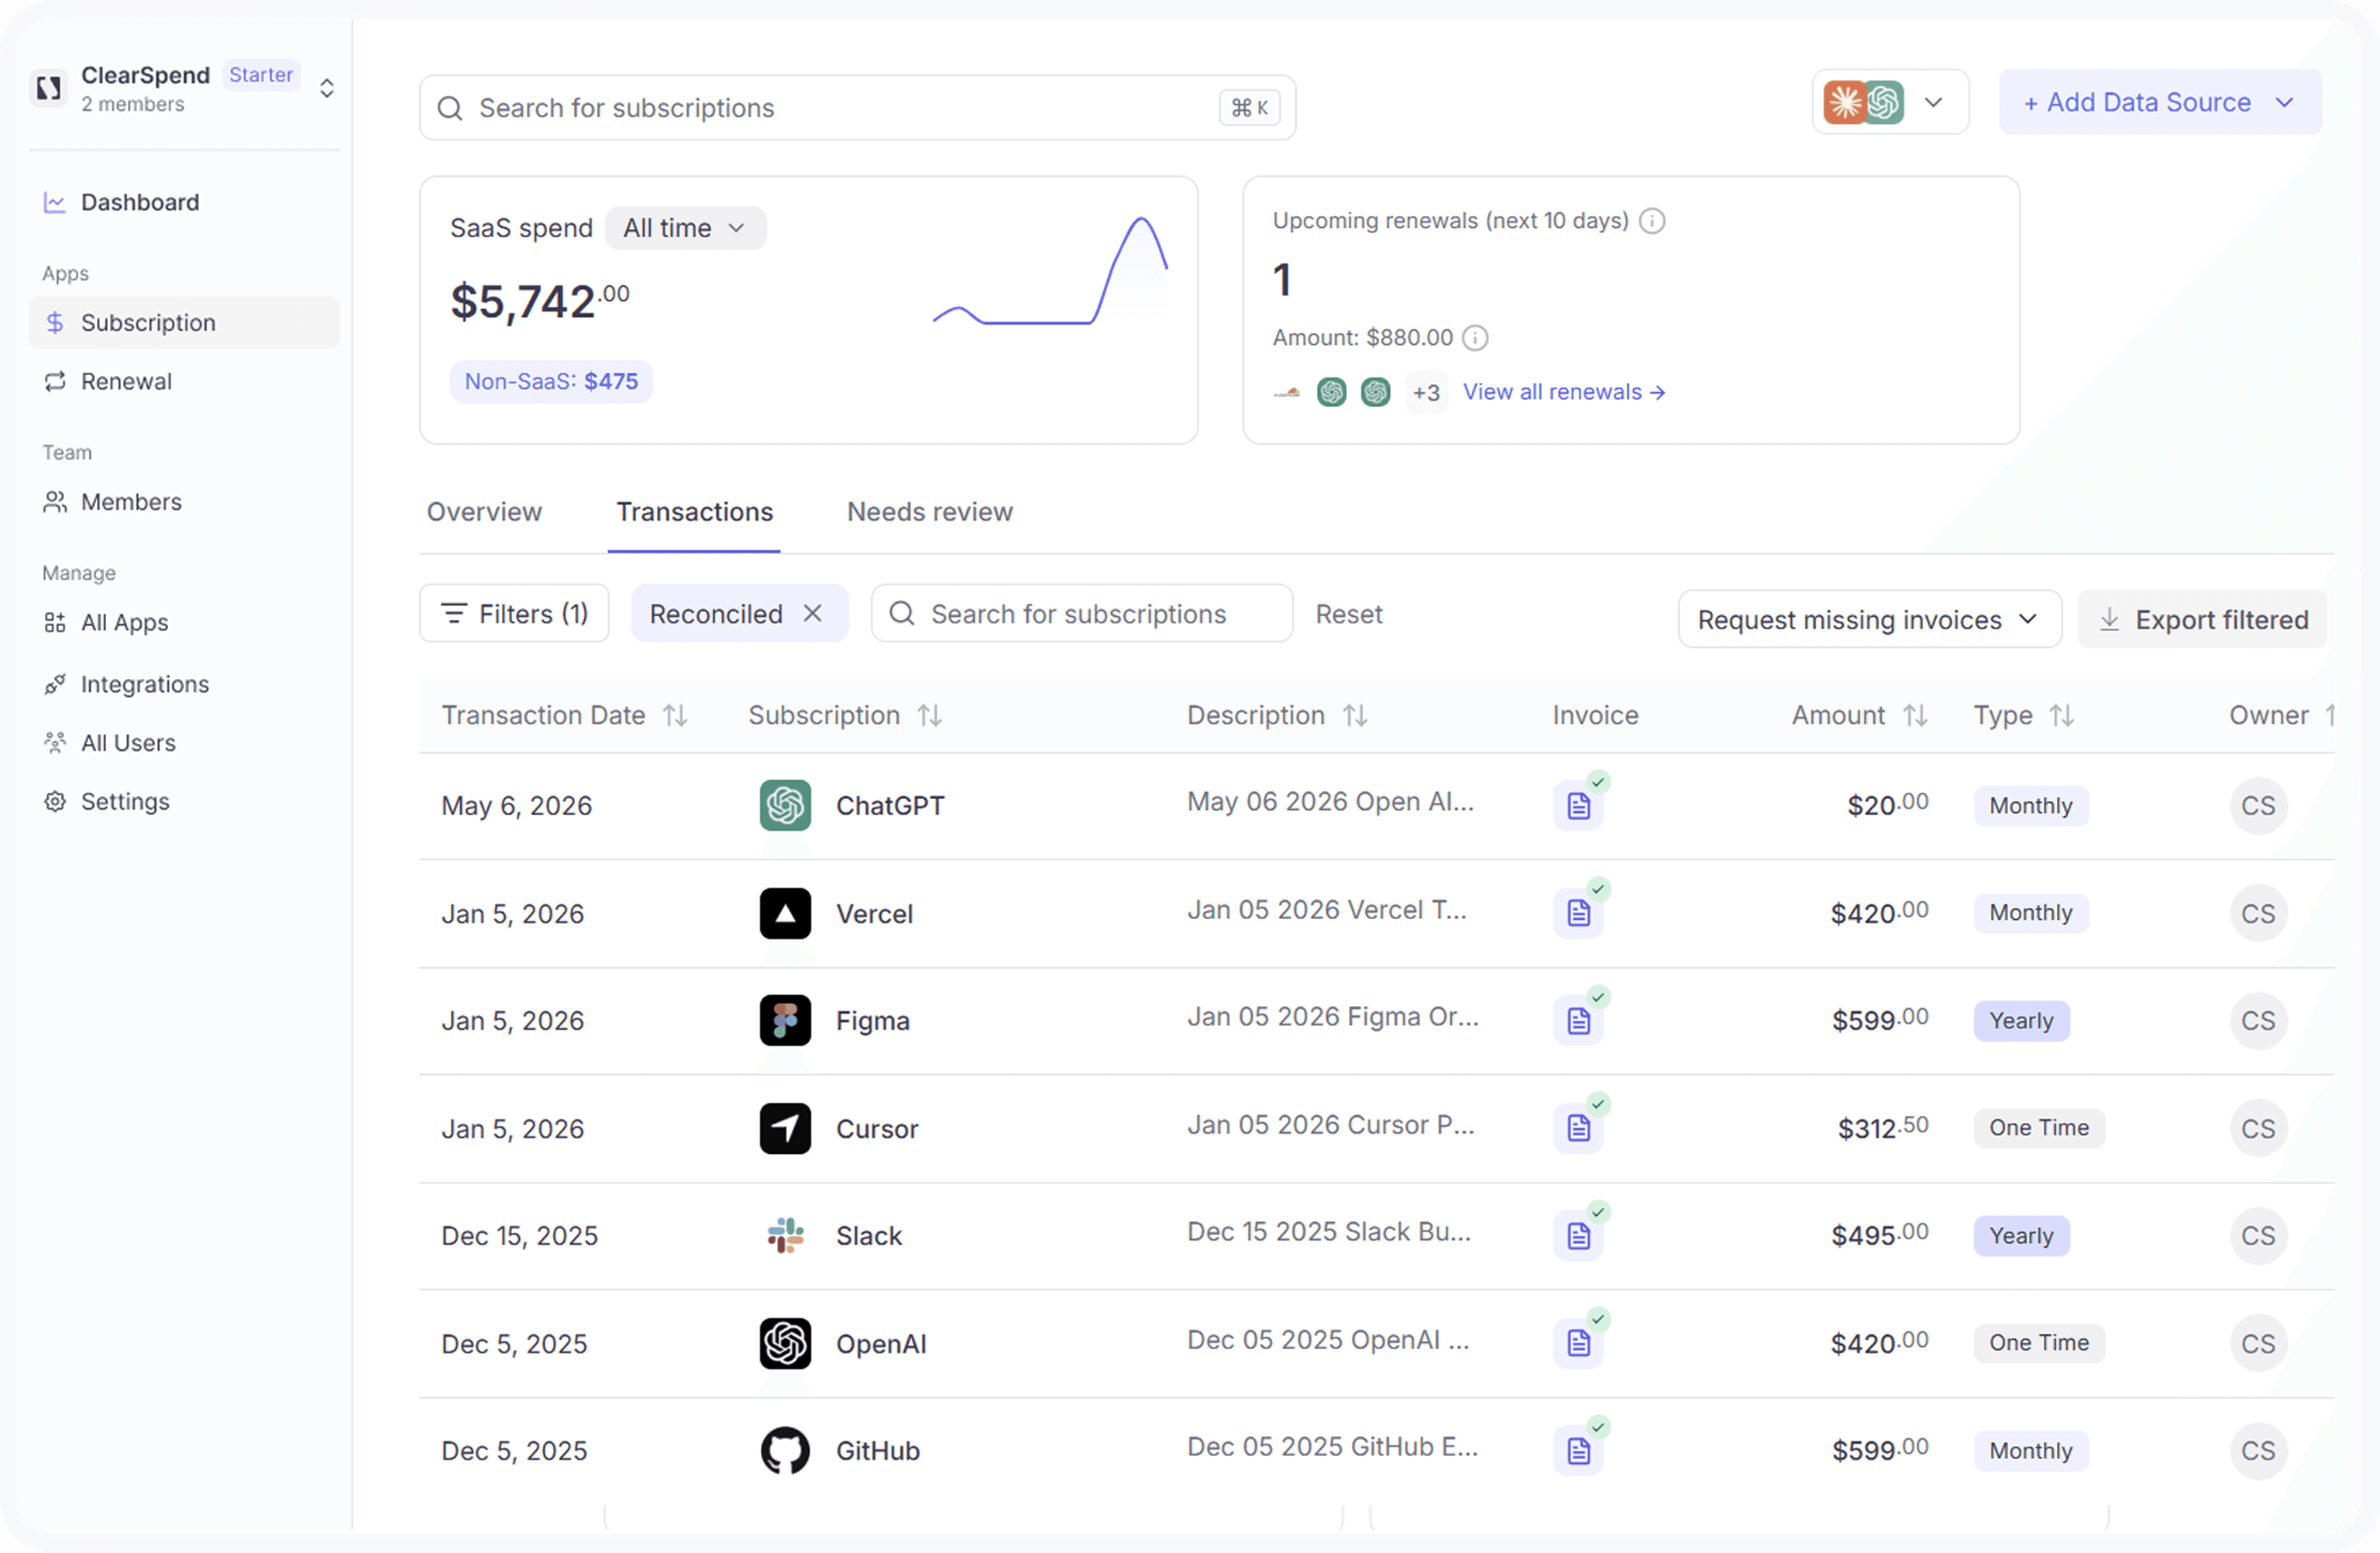Image resolution: width=2380 pixels, height=1553 pixels.
Task: Click Export filtered button
Action: 2202,619
